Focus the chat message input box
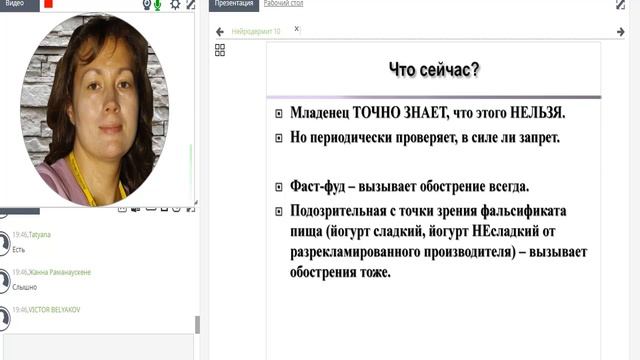The width and height of the screenshot is (640, 360). 98,347
